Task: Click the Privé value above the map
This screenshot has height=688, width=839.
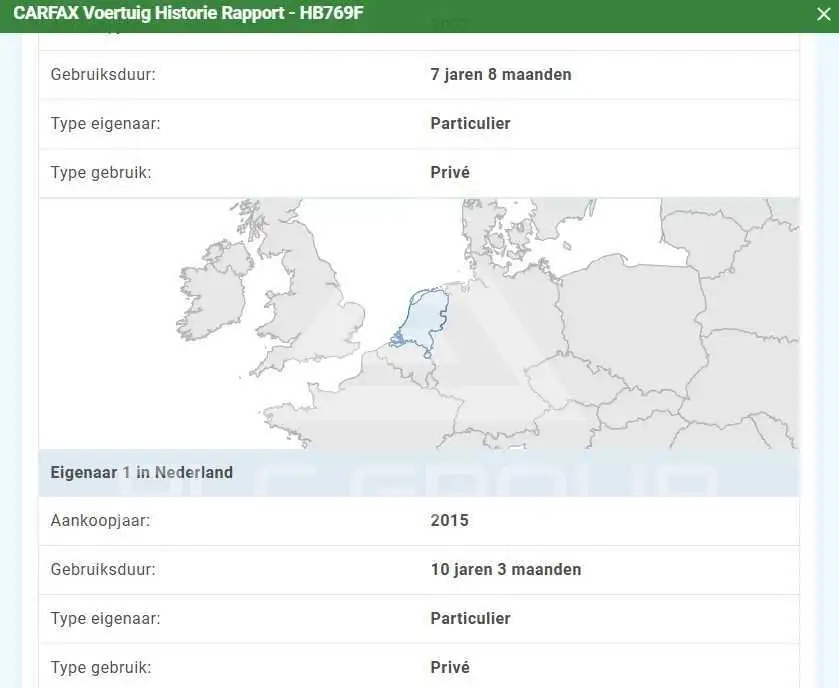Action: click(450, 172)
